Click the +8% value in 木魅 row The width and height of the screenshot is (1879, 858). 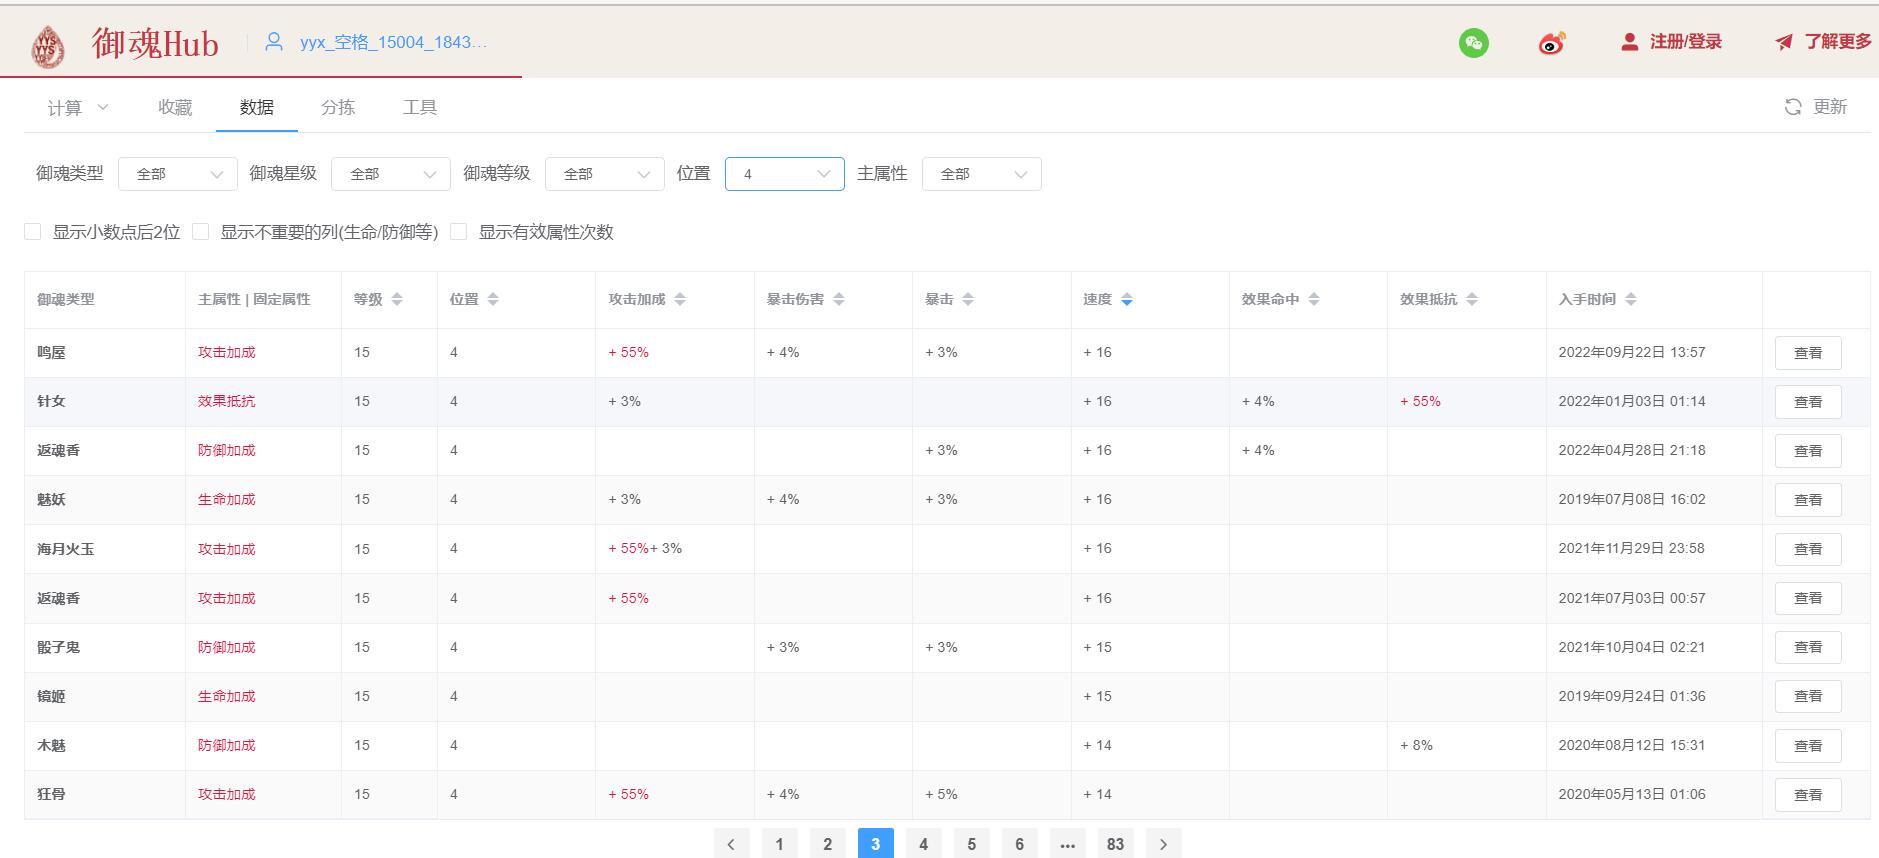(x=1417, y=745)
